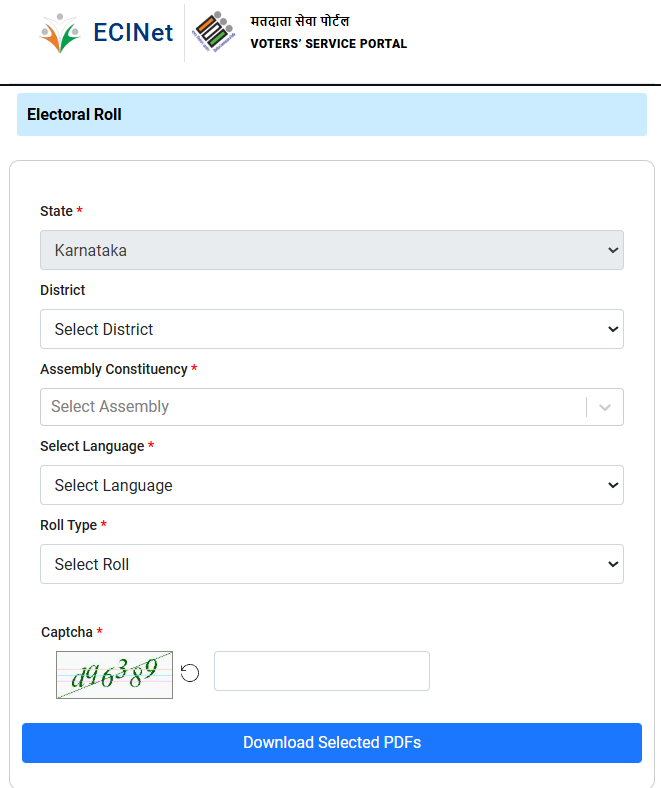661x788 pixels.
Task: Click the Election Commission emblem logo
Action: coord(214,32)
